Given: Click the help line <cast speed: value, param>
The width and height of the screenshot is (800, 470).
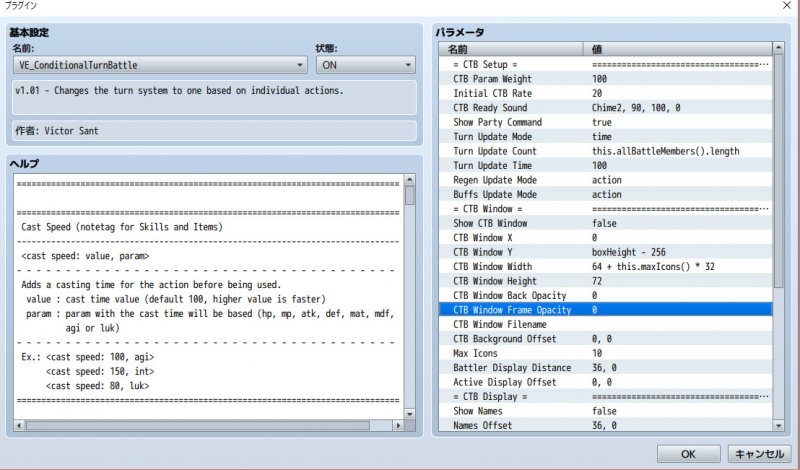Looking at the screenshot, I should point(85,256).
